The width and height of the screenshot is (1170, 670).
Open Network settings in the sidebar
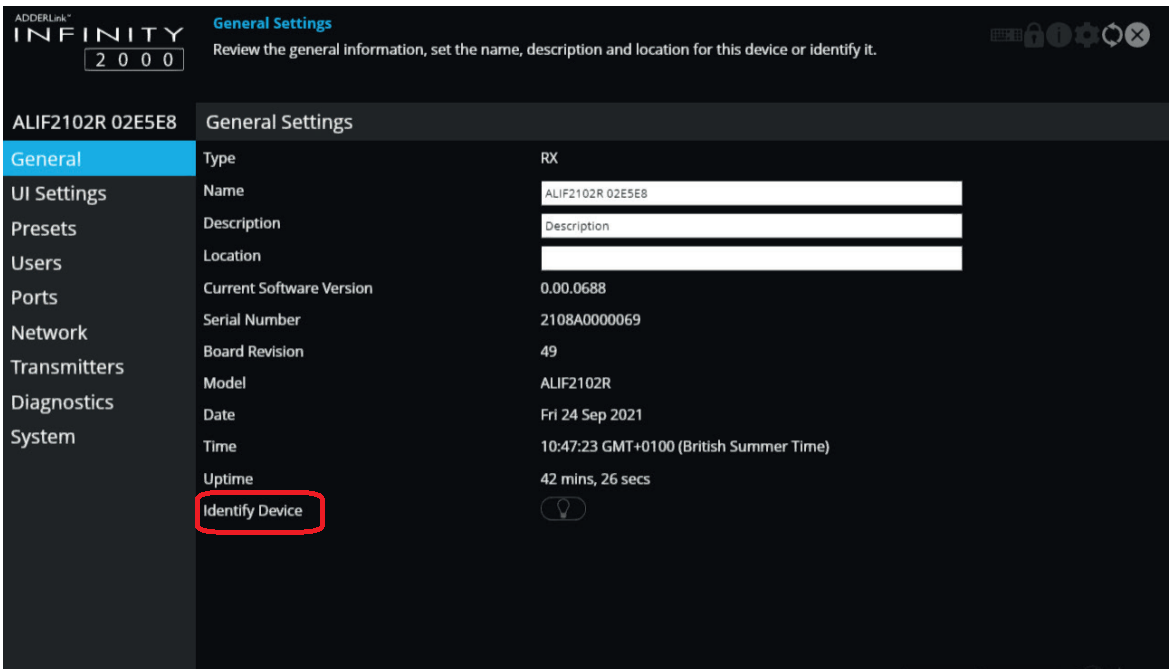[99, 332]
